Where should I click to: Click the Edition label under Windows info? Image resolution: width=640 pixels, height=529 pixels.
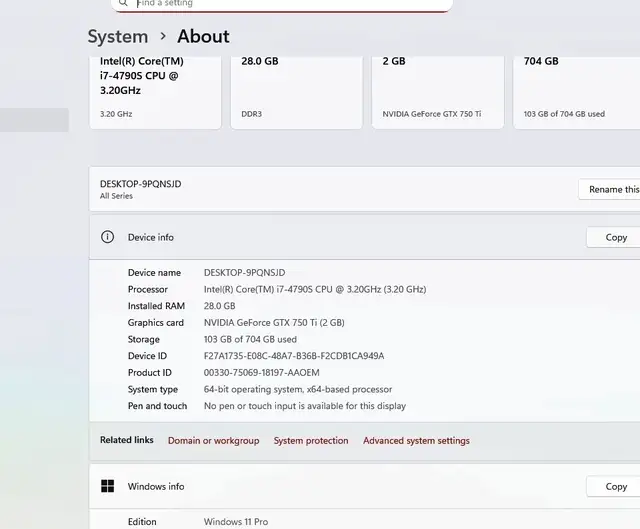tap(142, 522)
